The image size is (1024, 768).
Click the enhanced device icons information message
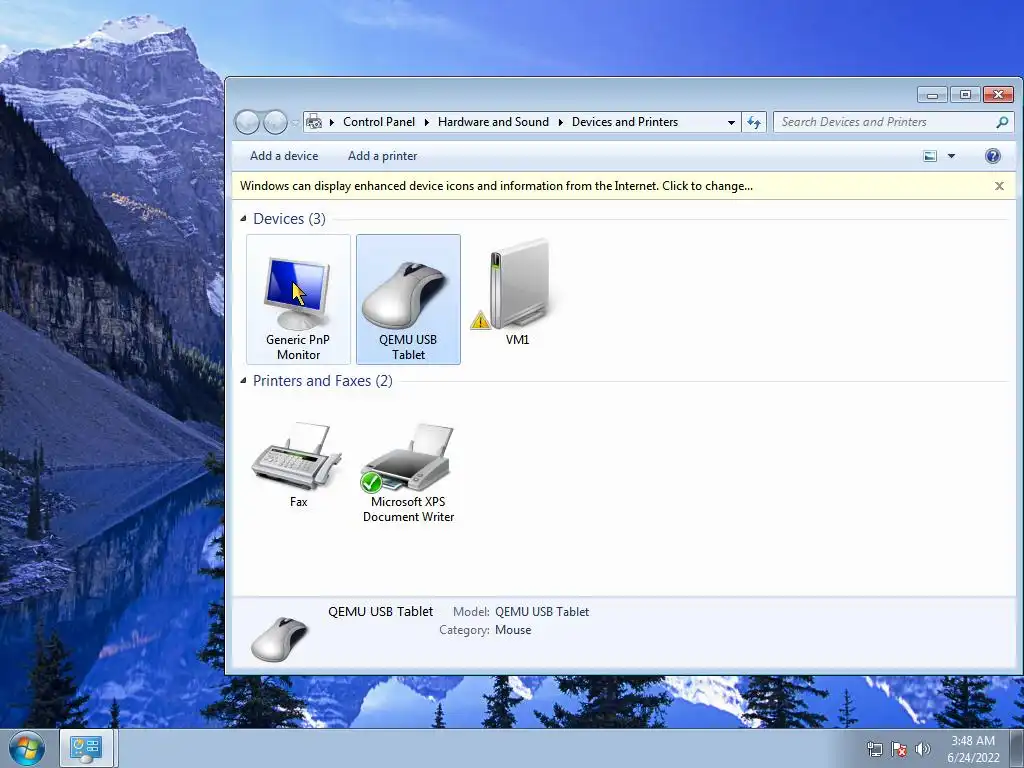(x=496, y=186)
